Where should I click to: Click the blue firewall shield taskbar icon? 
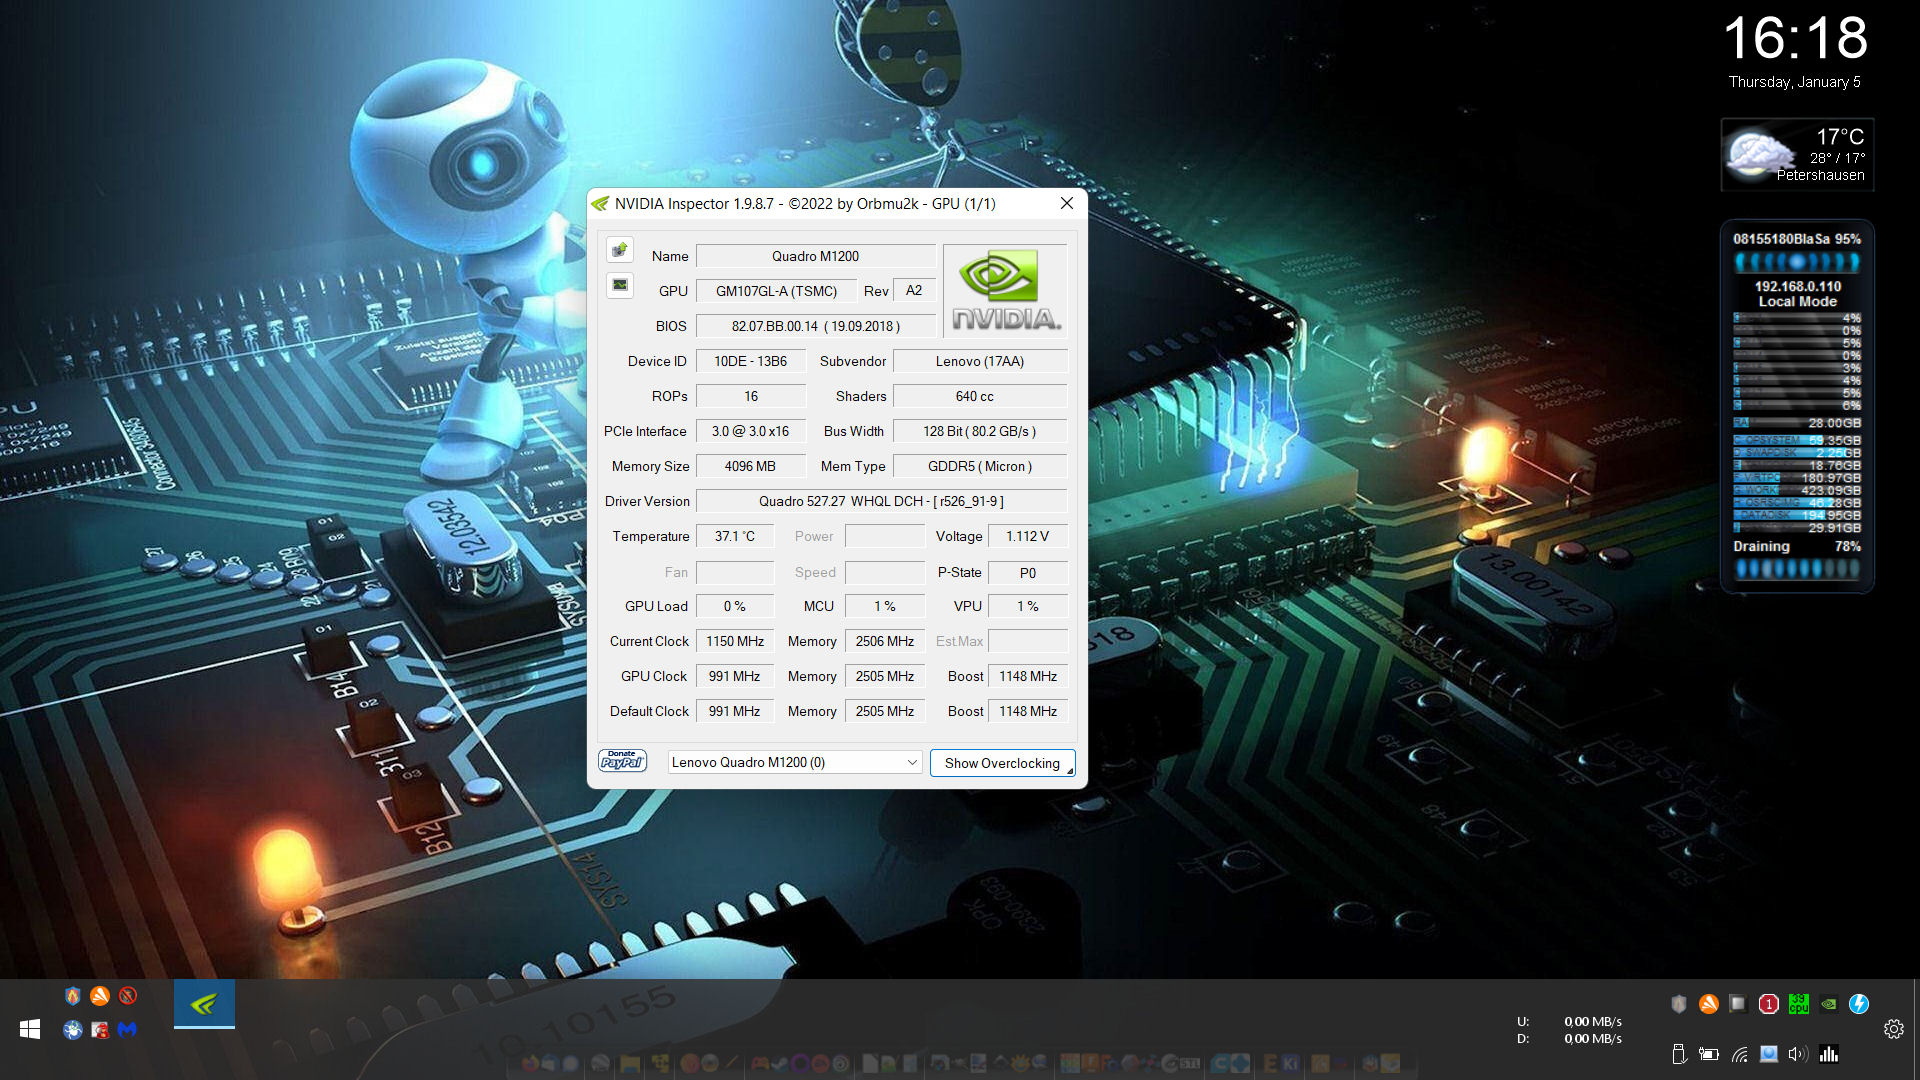73,996
